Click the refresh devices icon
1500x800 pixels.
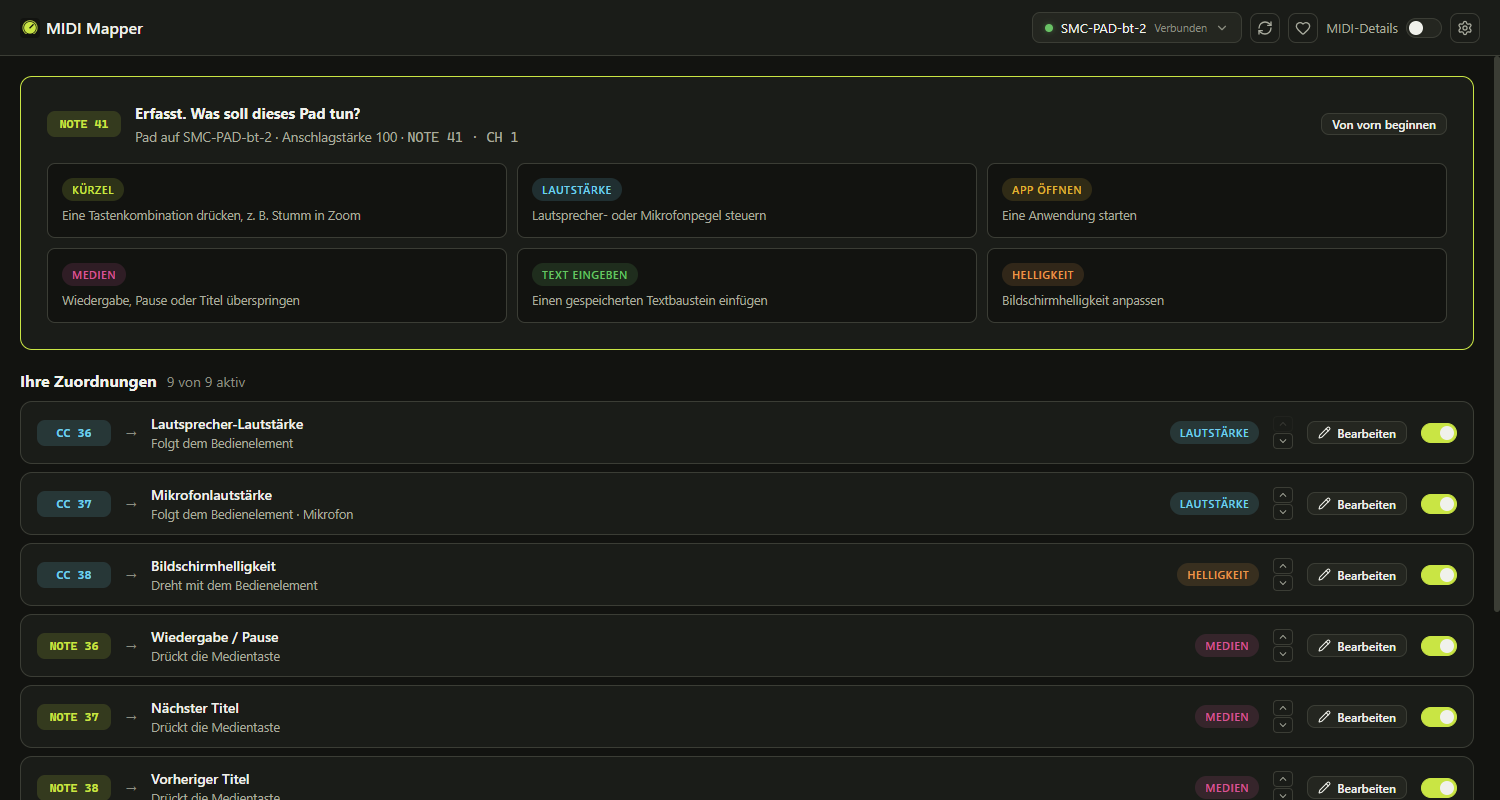click(x=1265, y=28)
